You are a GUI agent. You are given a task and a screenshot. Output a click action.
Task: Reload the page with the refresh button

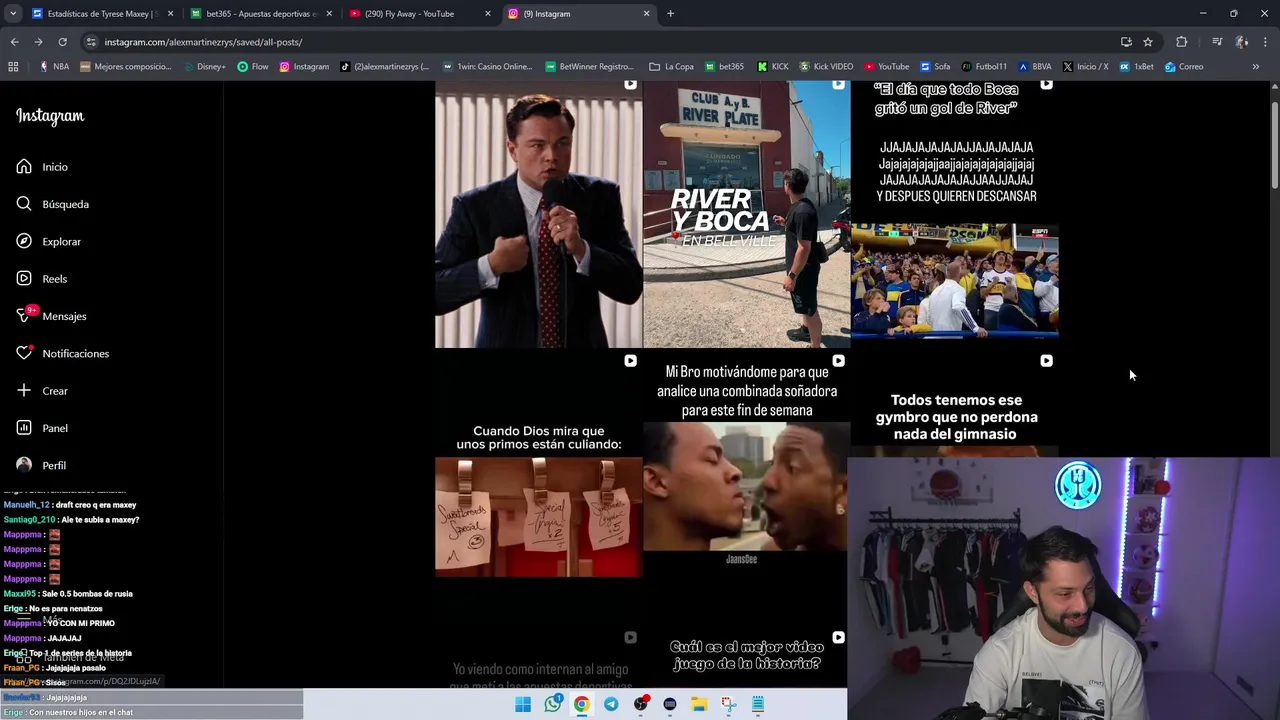(62, 42)
